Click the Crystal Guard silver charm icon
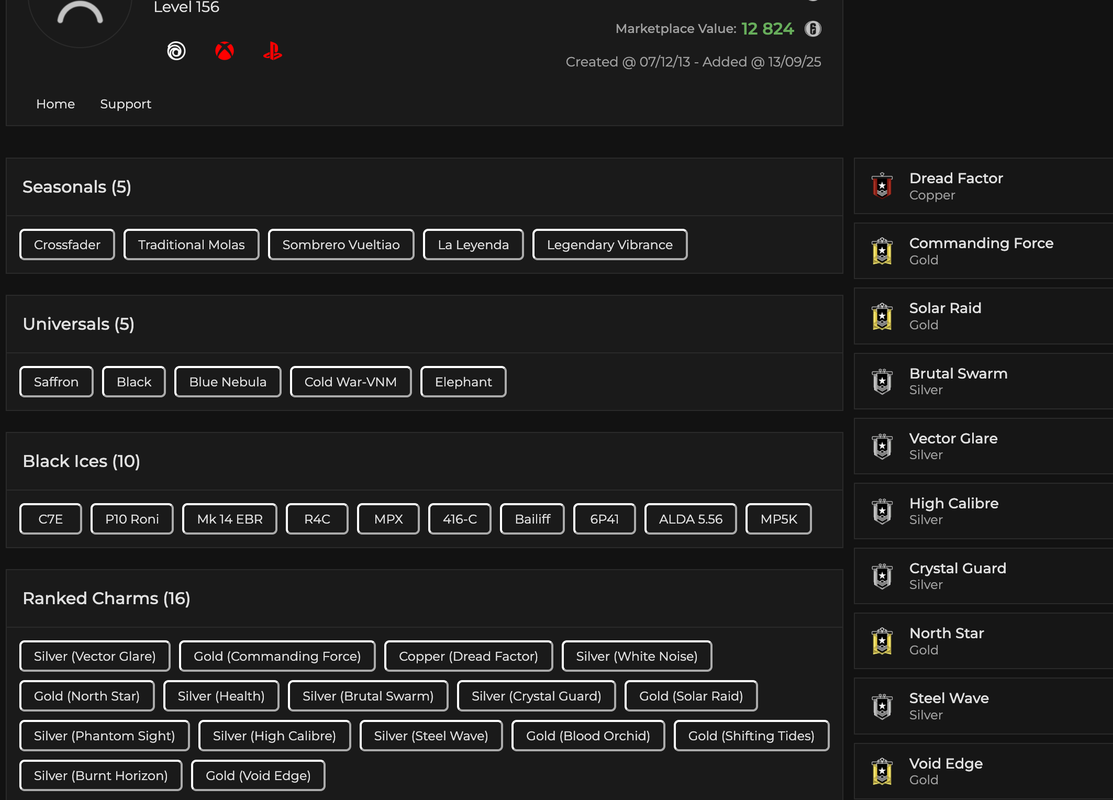 (882, 576)
